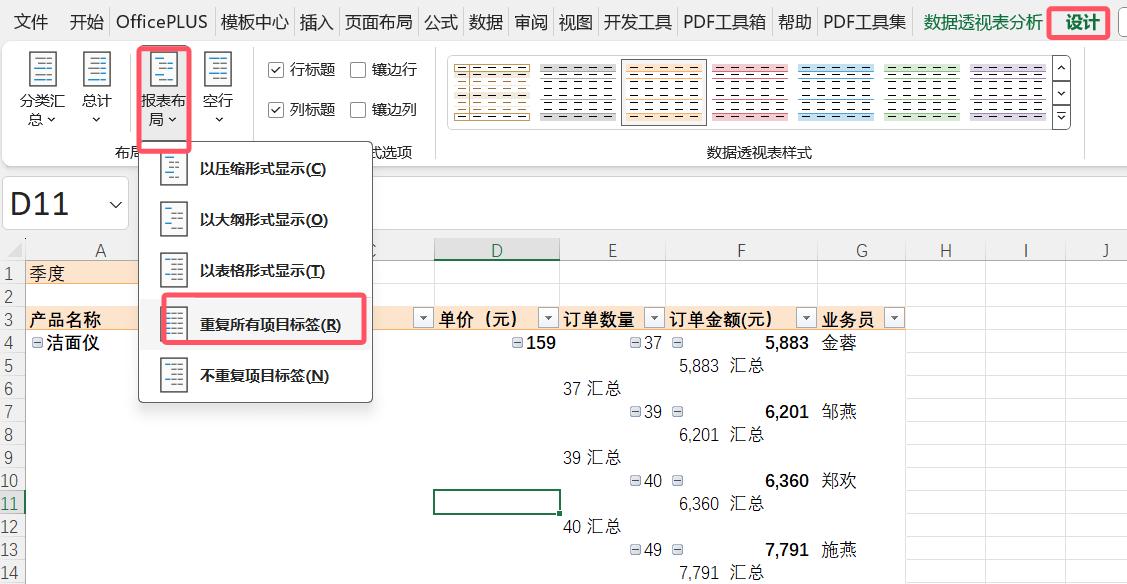The width and height of the screenshot is (1127, 584).
Task: Switch to the 数据透视表分析 tab
Action: [983, 22]
